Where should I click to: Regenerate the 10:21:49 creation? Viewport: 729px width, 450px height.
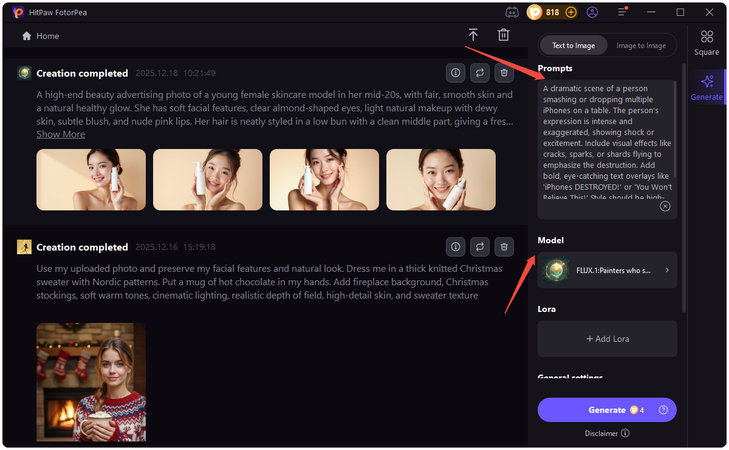(480, 73)
